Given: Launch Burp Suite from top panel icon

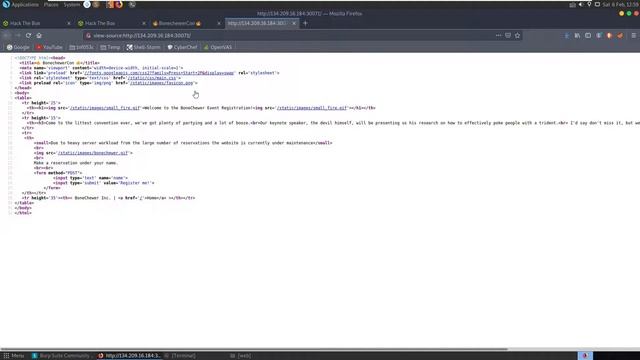Looking at the screenshot, I should [110, 4].
